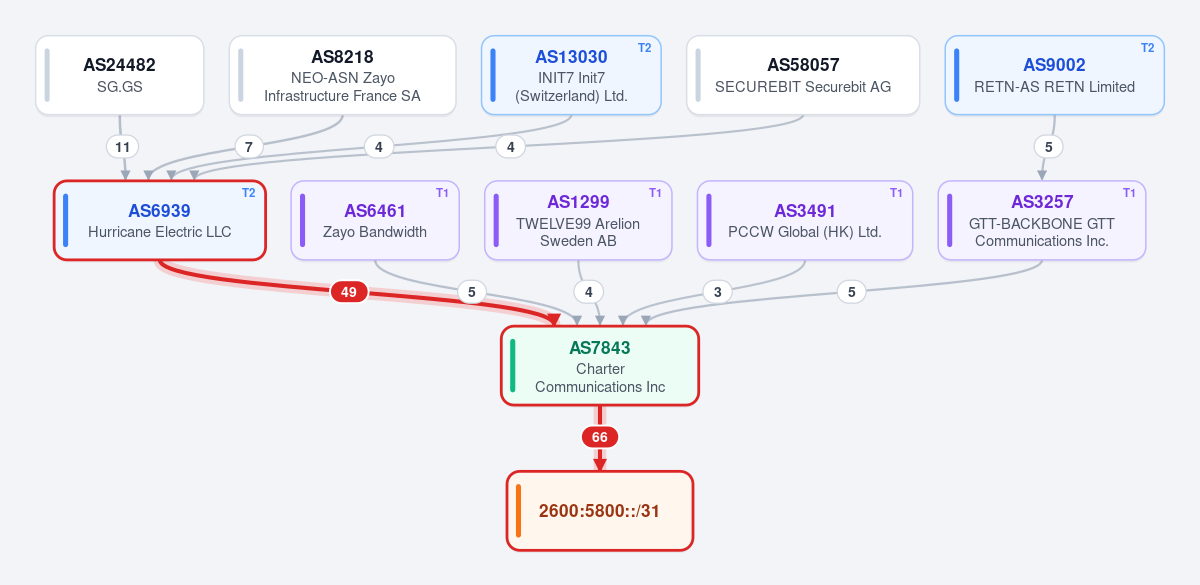
Task: Click the T1 badge on AS3257
Action: click(x=1129, y=192)
